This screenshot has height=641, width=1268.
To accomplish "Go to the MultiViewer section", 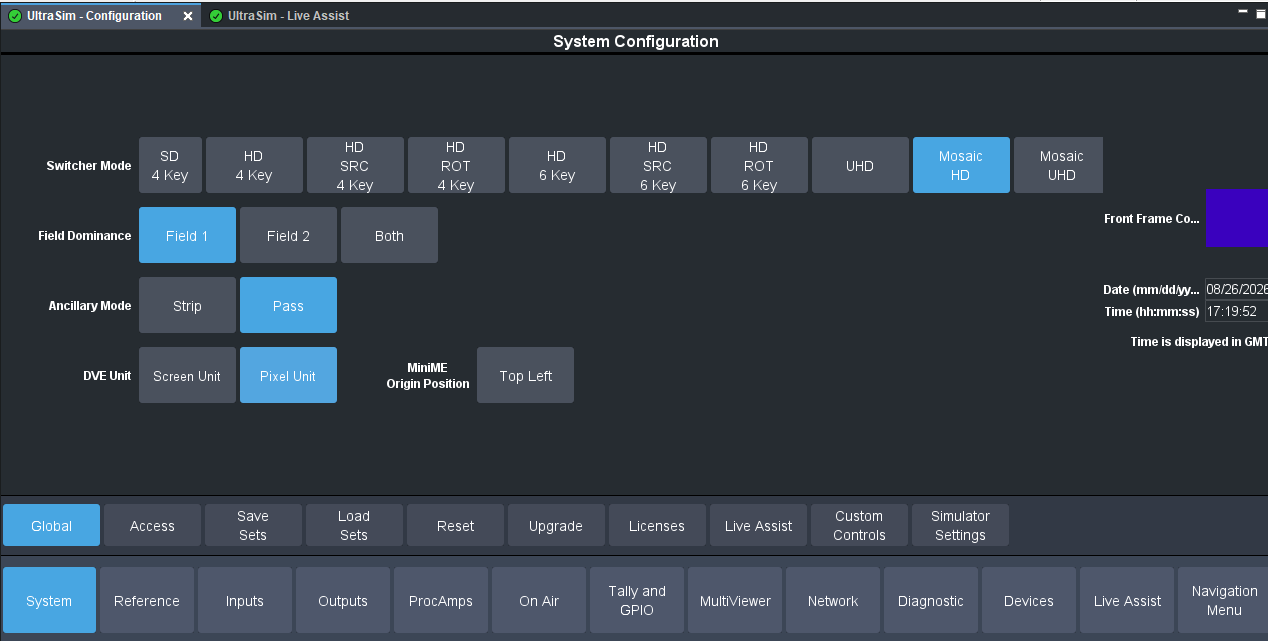I will click(x=735, y=600).
